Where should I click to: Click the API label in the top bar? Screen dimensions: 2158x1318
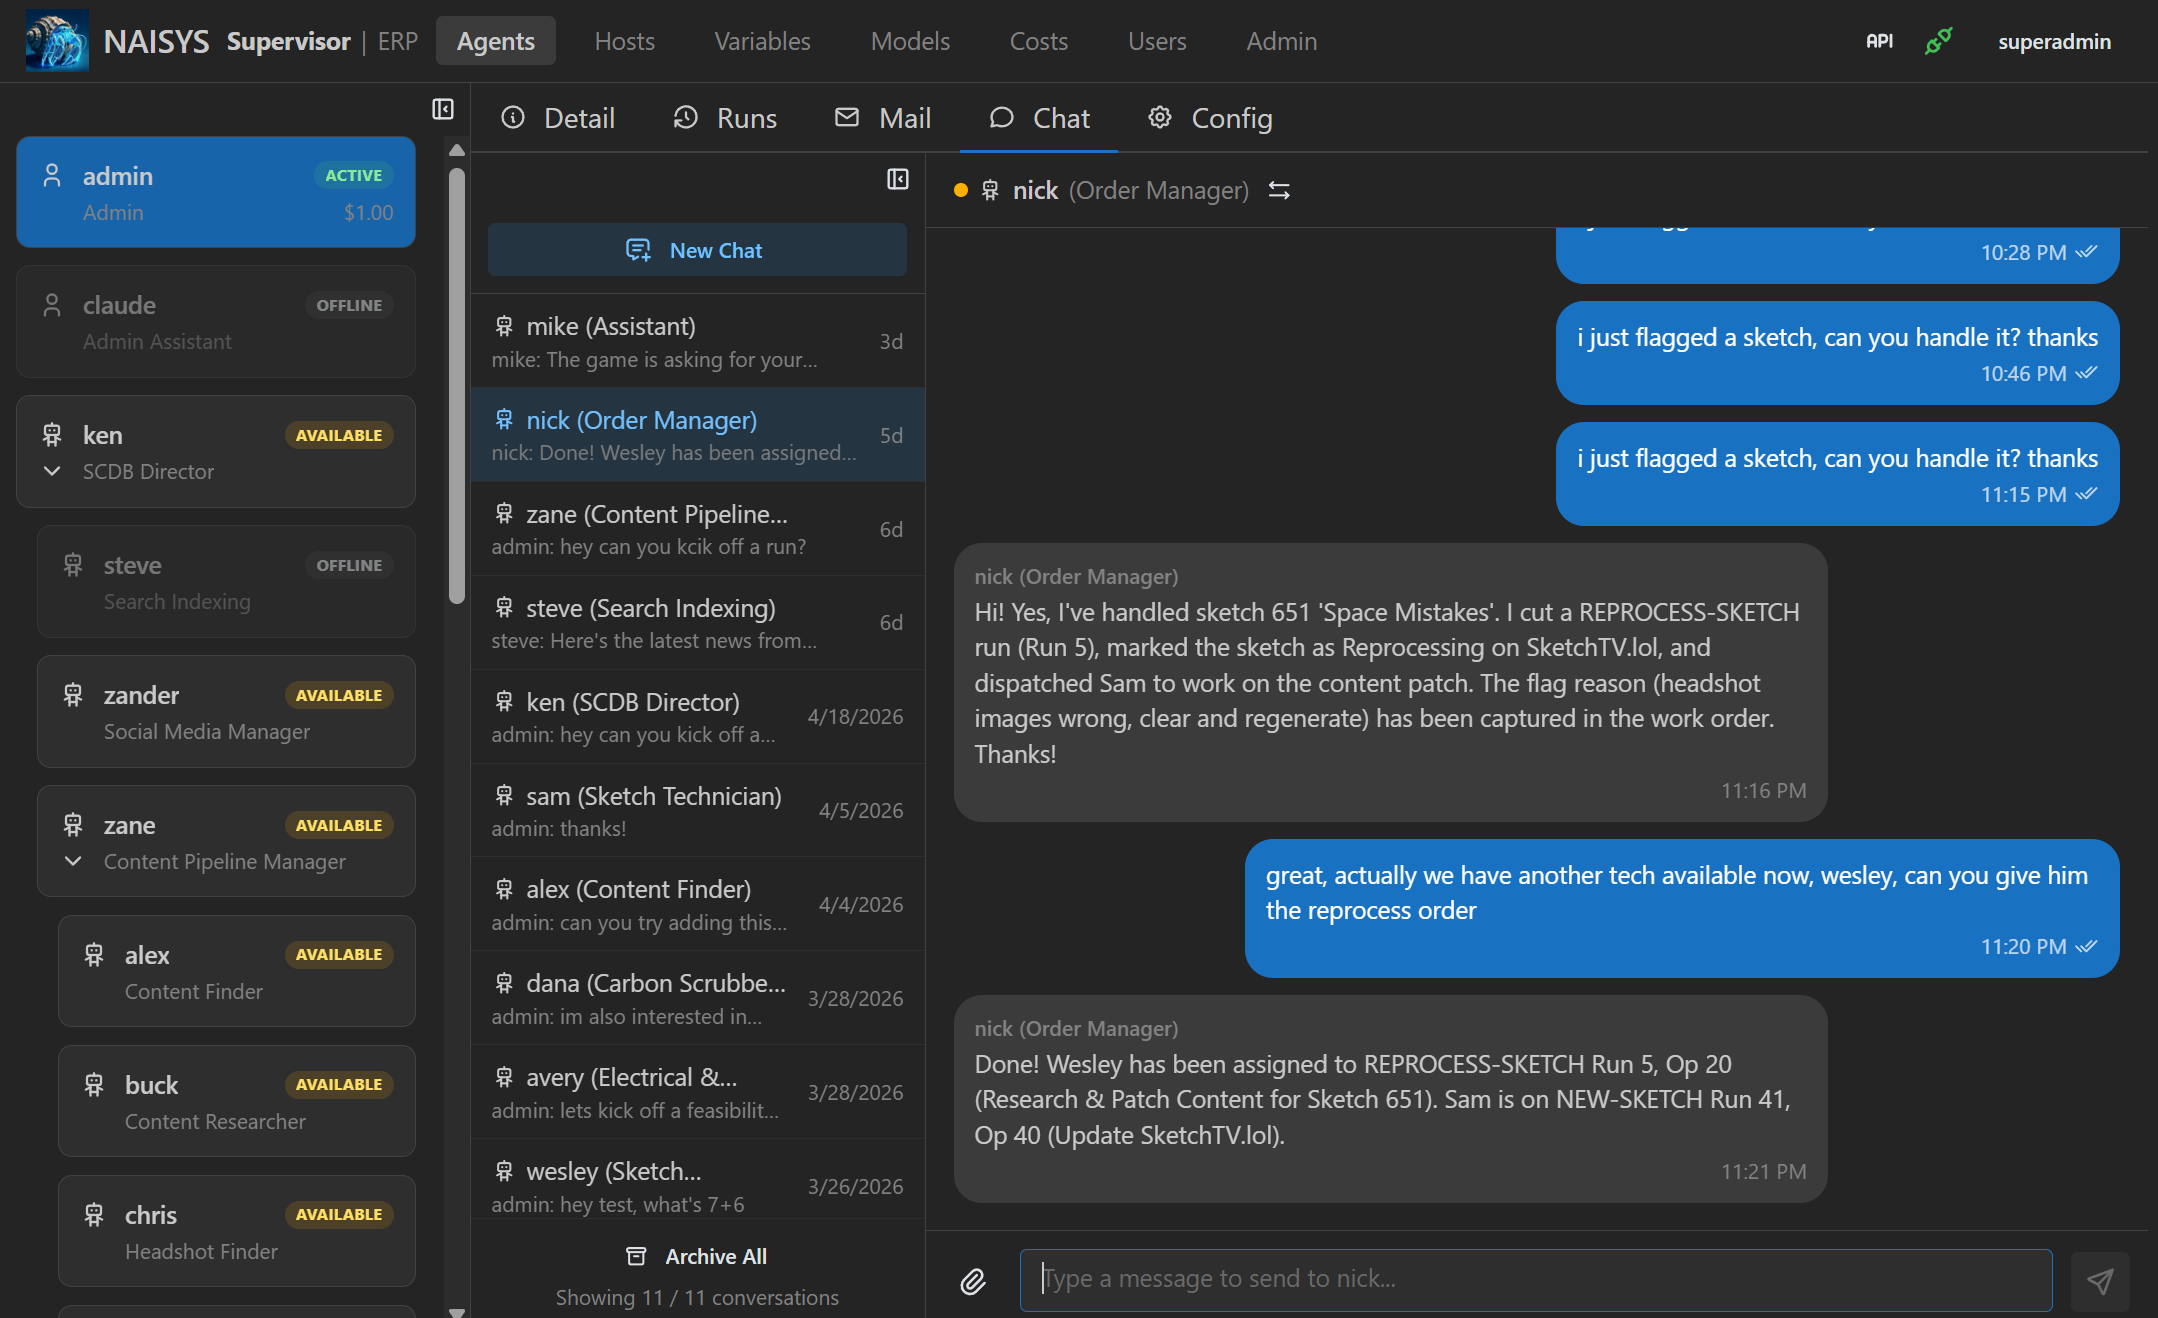click(x=1878, y=41)
